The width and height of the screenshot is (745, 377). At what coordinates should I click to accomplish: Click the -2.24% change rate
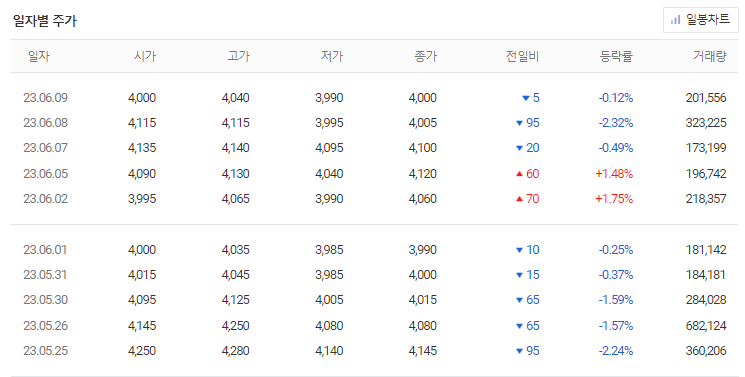pos(616,351)
